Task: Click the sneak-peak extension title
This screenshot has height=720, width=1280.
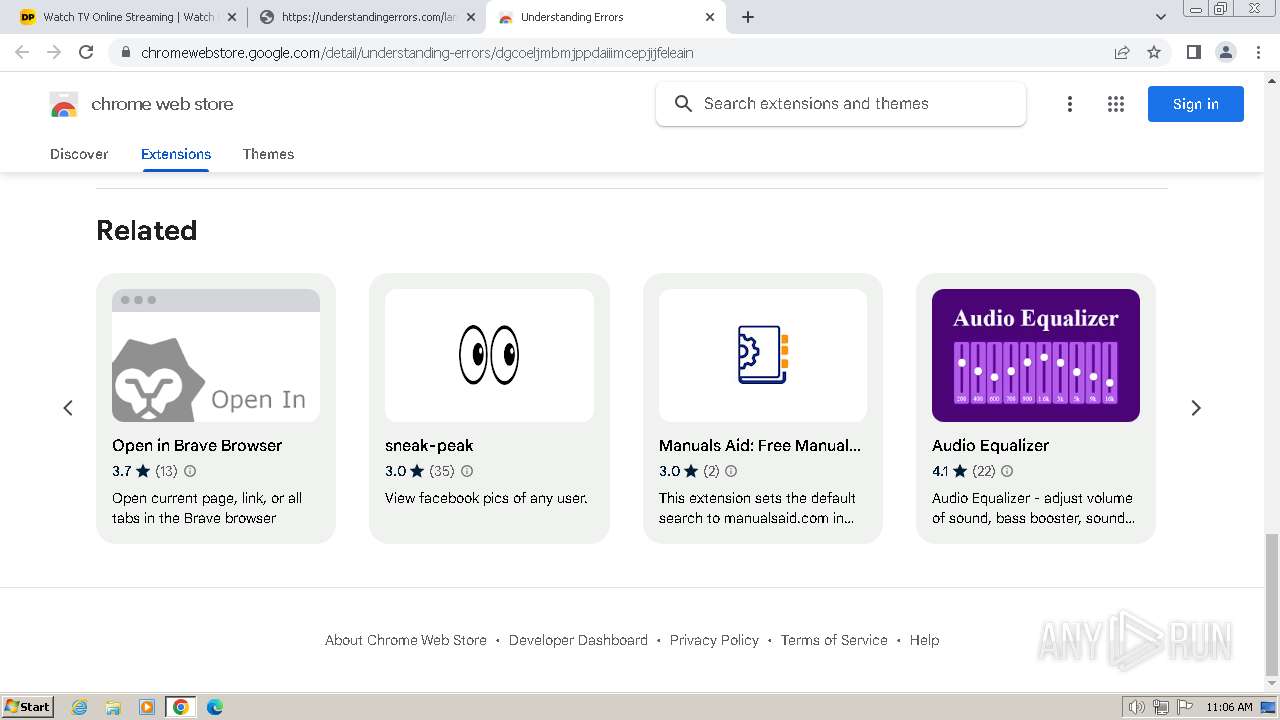Action: point(429,446)
